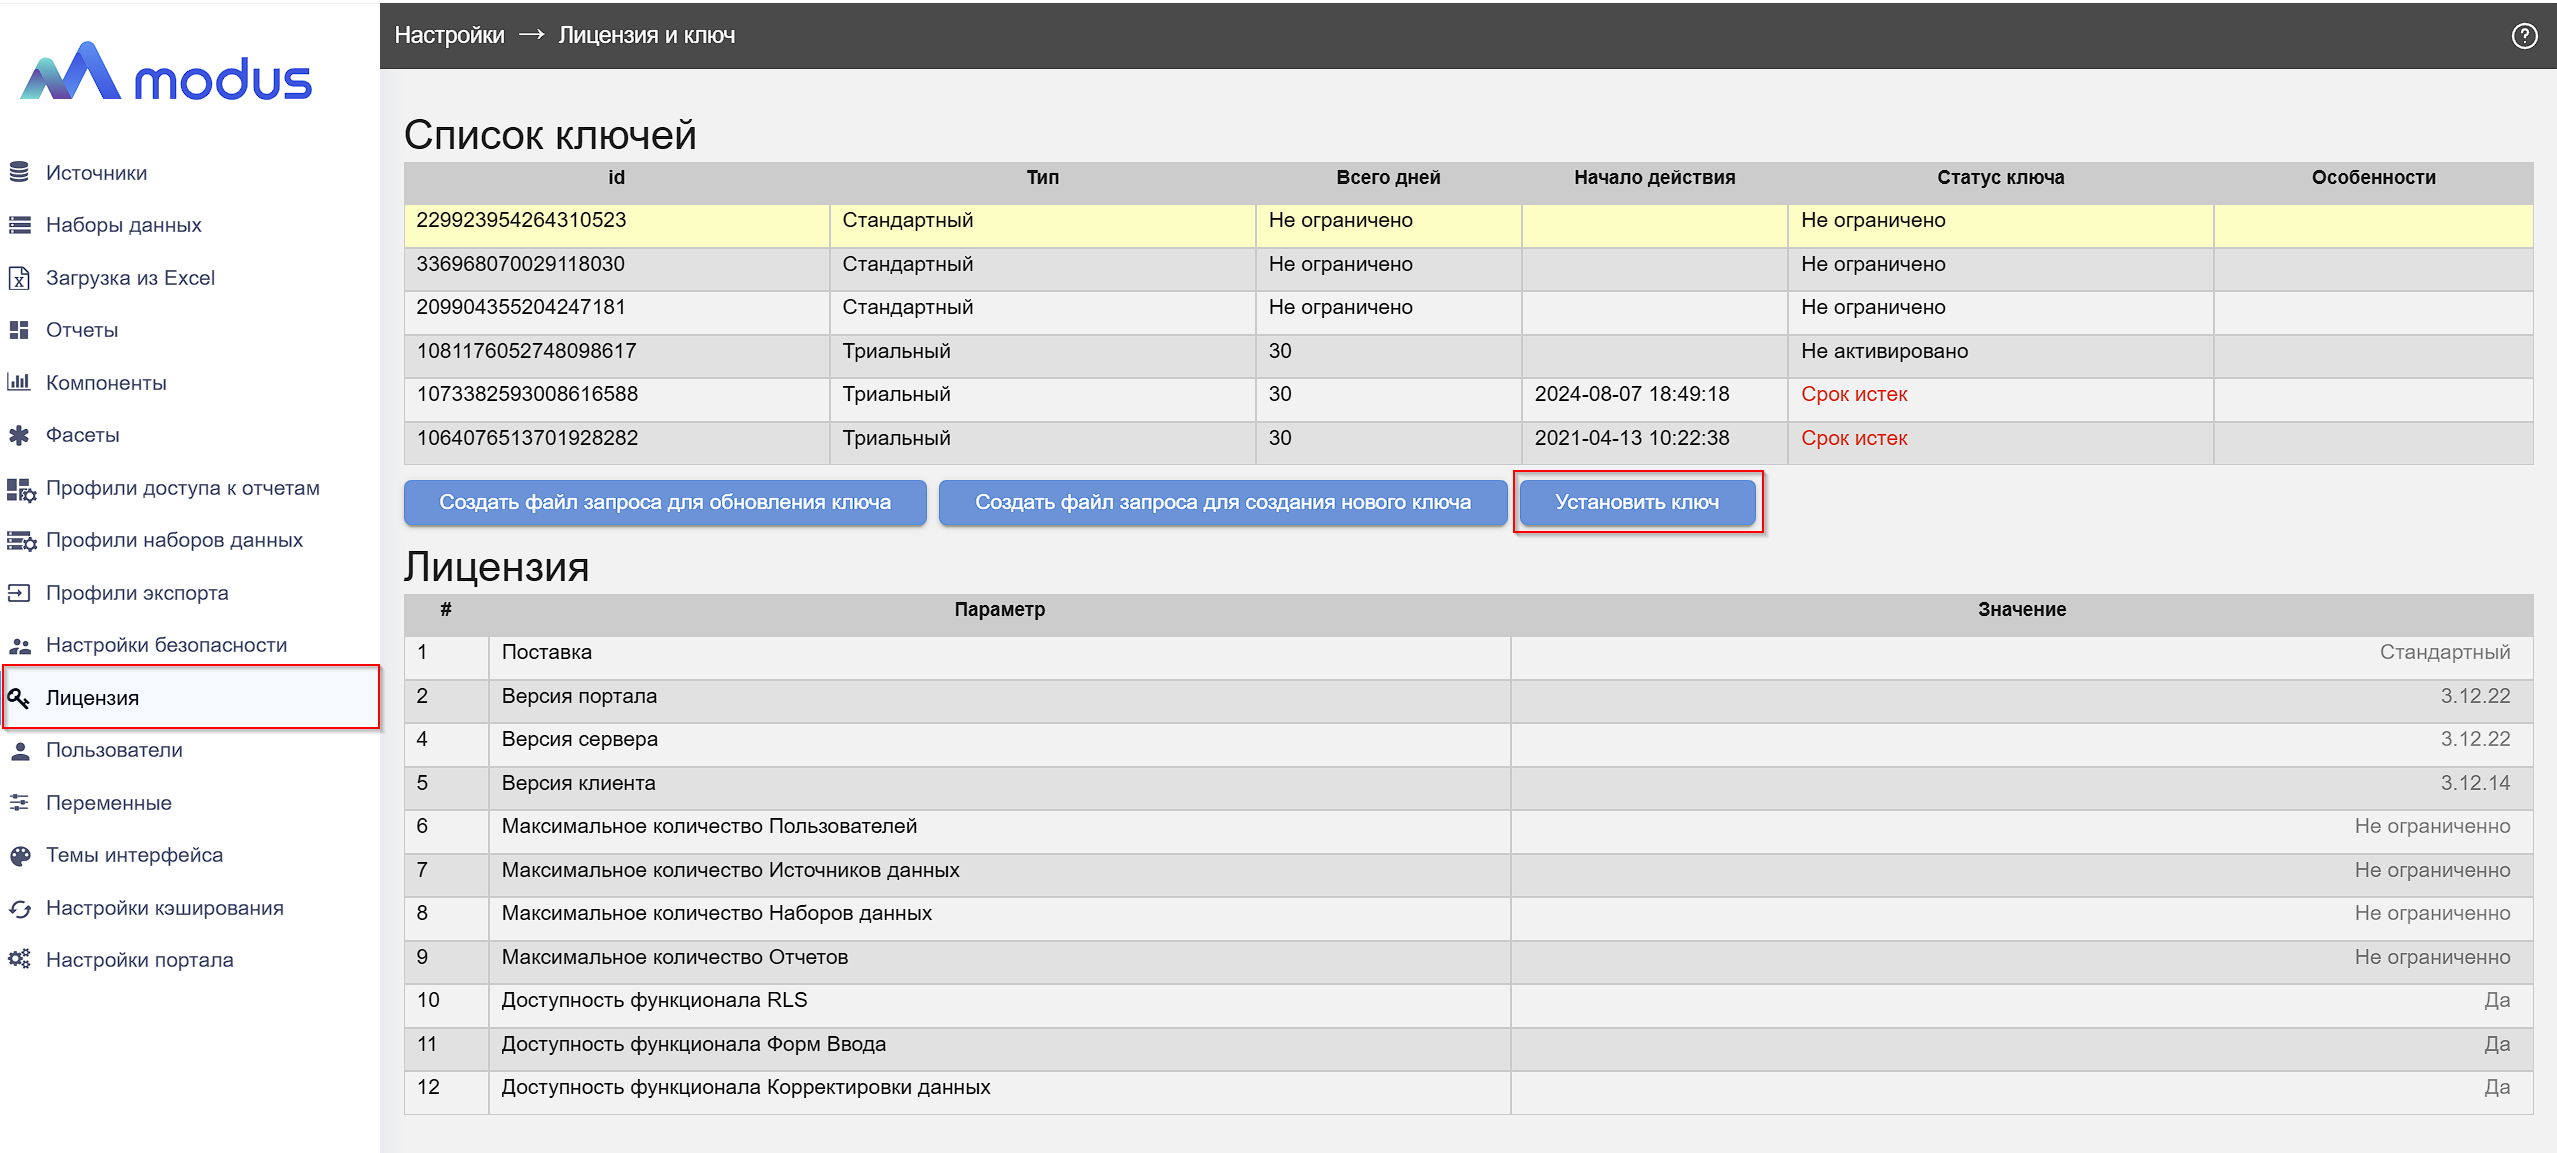
Task: Click the gears icon for Настройки портала
Action: point(19,960)
